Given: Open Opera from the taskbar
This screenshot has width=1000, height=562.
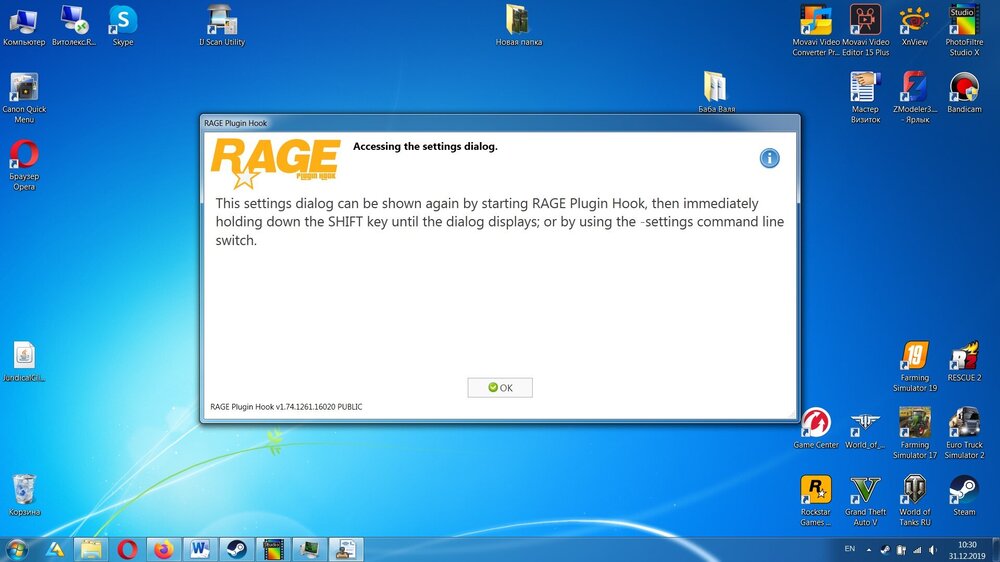Looking at the screenshot, I should coord(128,549).
